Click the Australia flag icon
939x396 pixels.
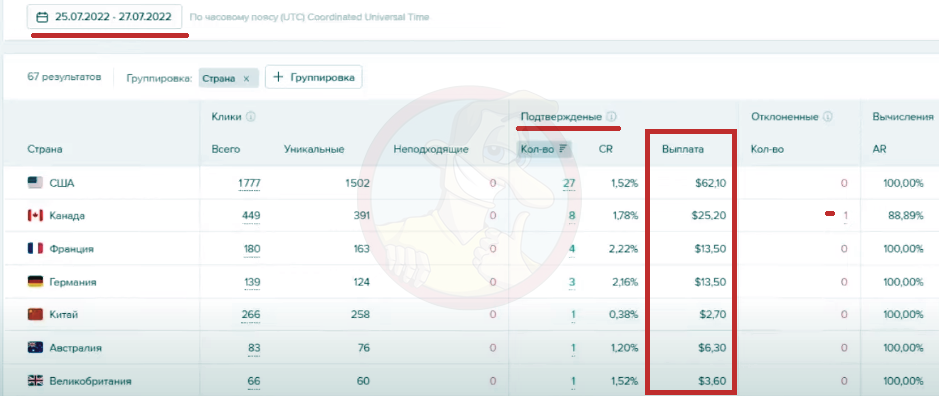click(35, 347)
